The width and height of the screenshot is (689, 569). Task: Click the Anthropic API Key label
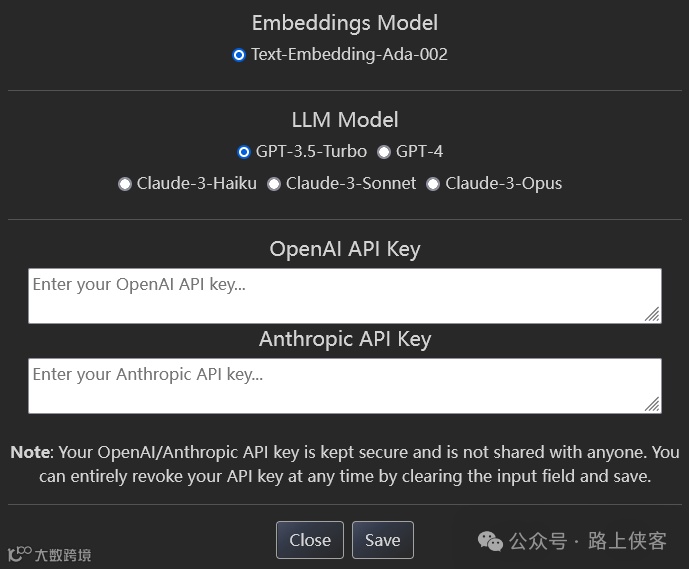pyautogui.click(x=344, y=339)
